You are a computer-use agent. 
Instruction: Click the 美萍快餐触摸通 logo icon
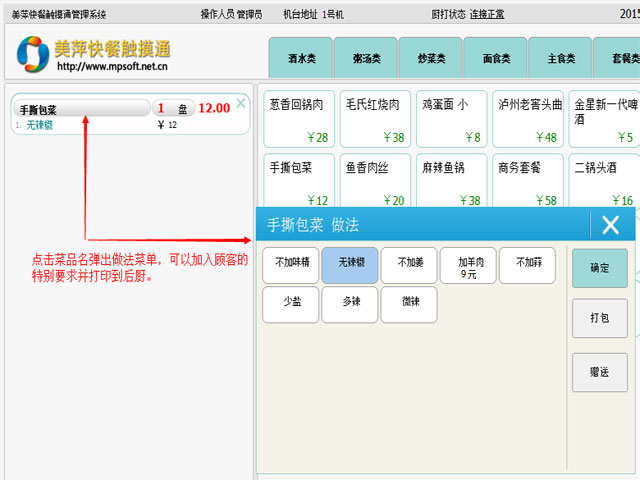33,56
